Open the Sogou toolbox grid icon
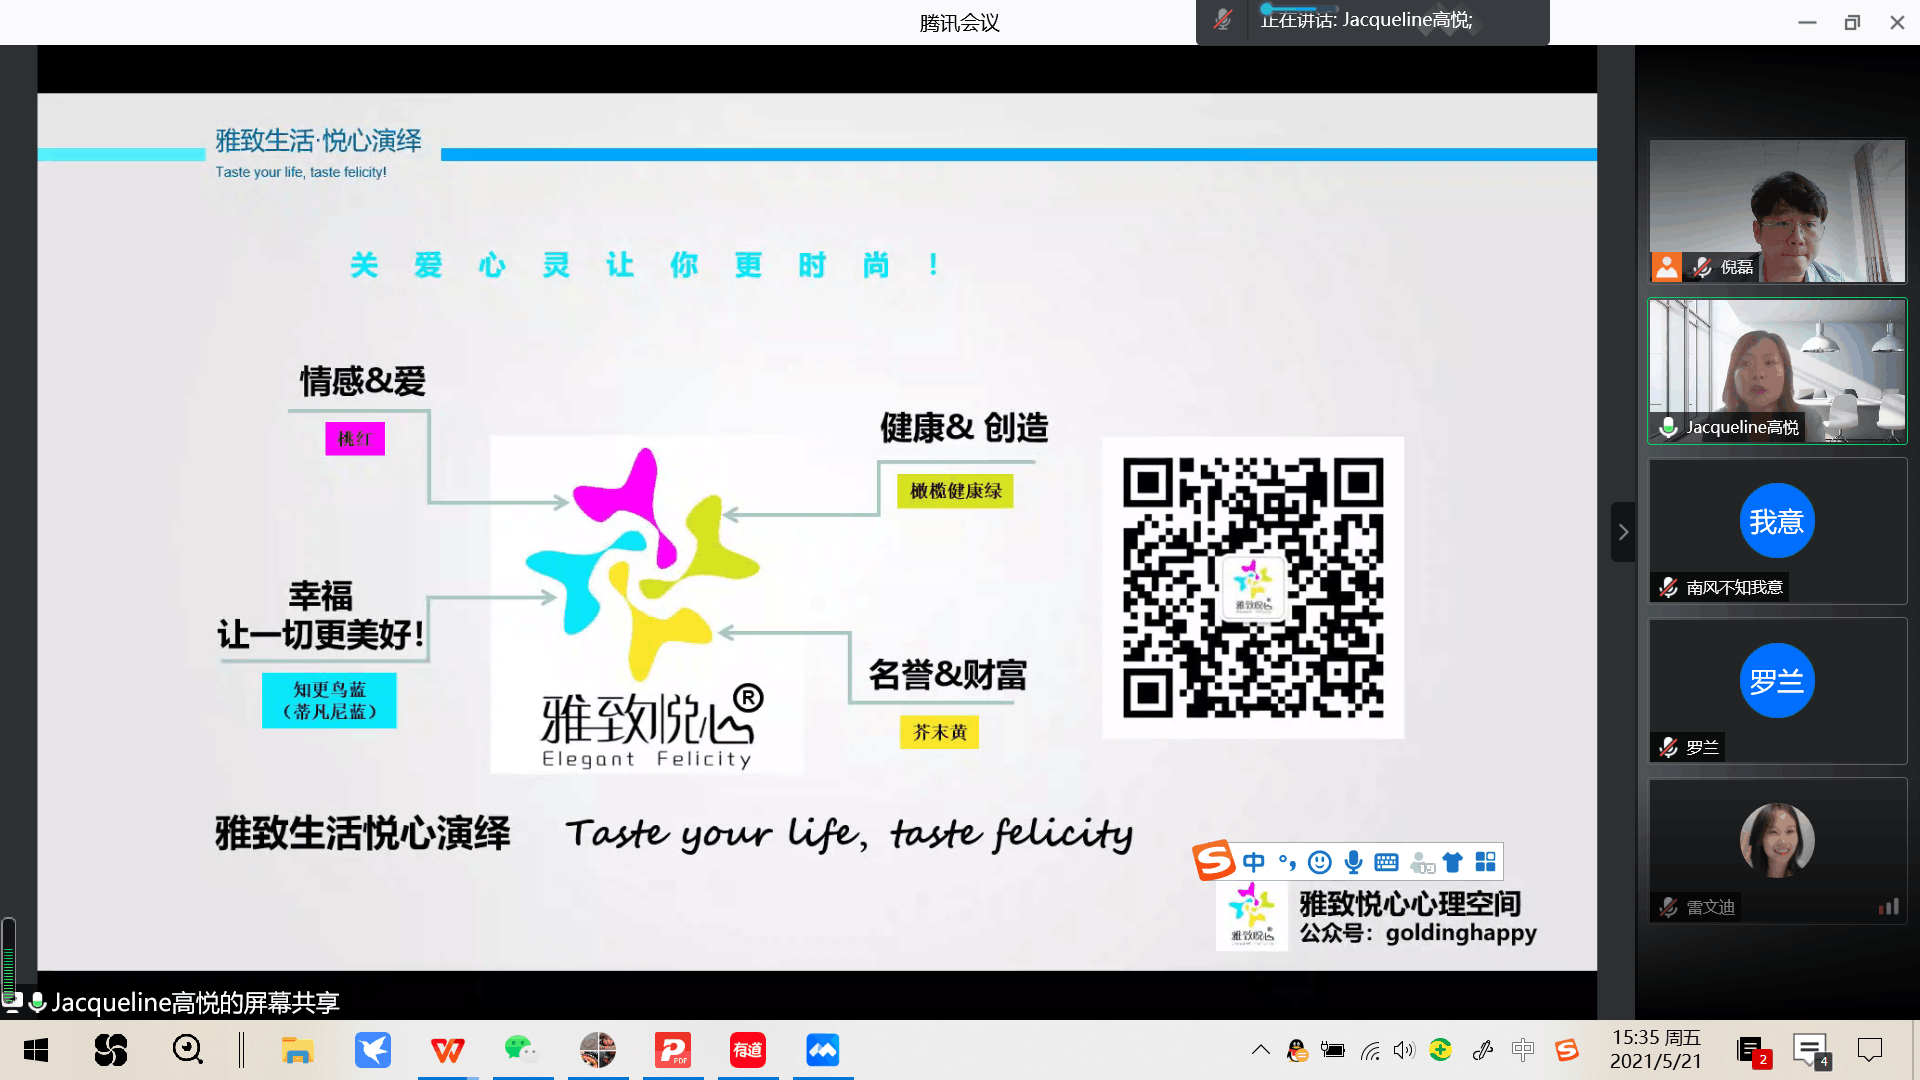 pos(1486,862)
